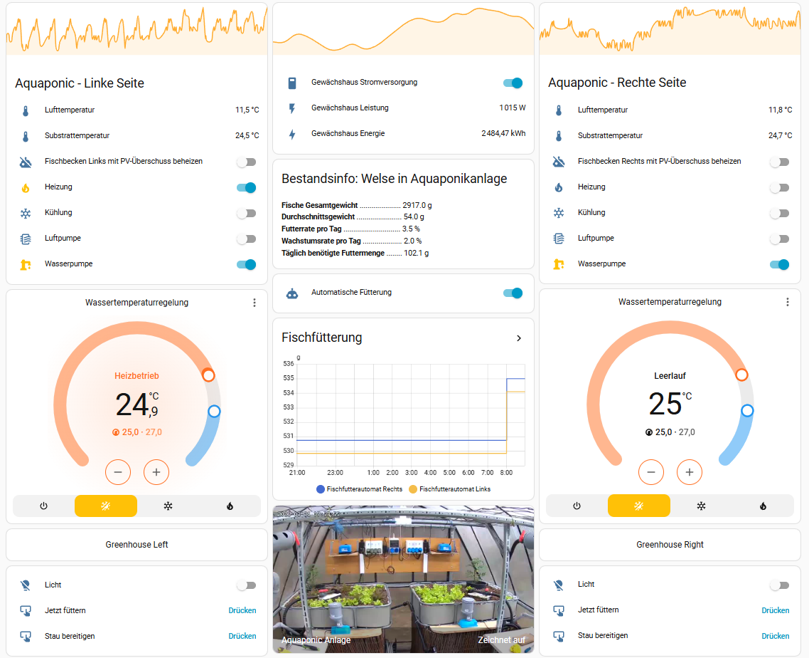Click Gewächshaus Leistung flash icon

click(292, 108)
